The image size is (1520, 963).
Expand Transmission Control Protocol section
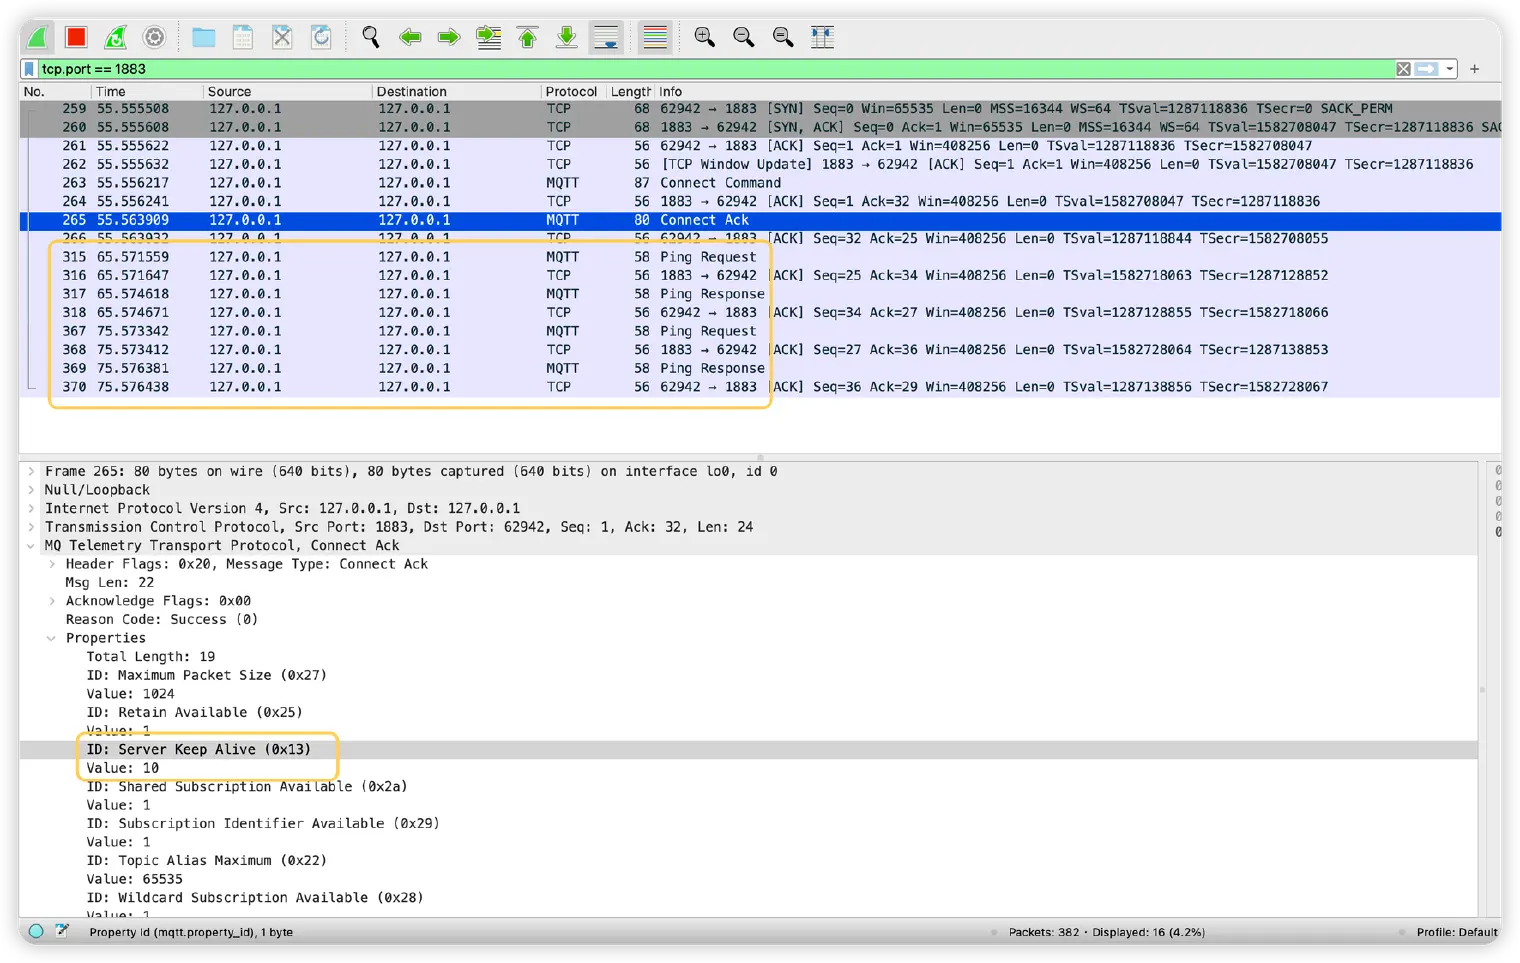(x=31, y=527)
